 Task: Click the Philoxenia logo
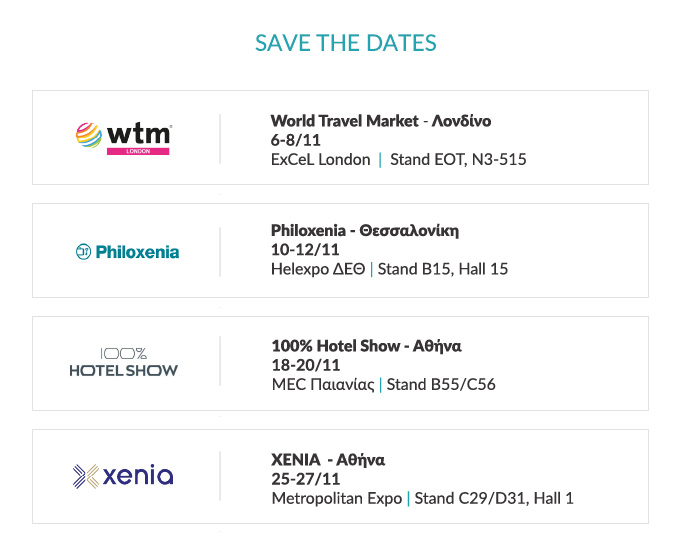(x=128, y=252)
